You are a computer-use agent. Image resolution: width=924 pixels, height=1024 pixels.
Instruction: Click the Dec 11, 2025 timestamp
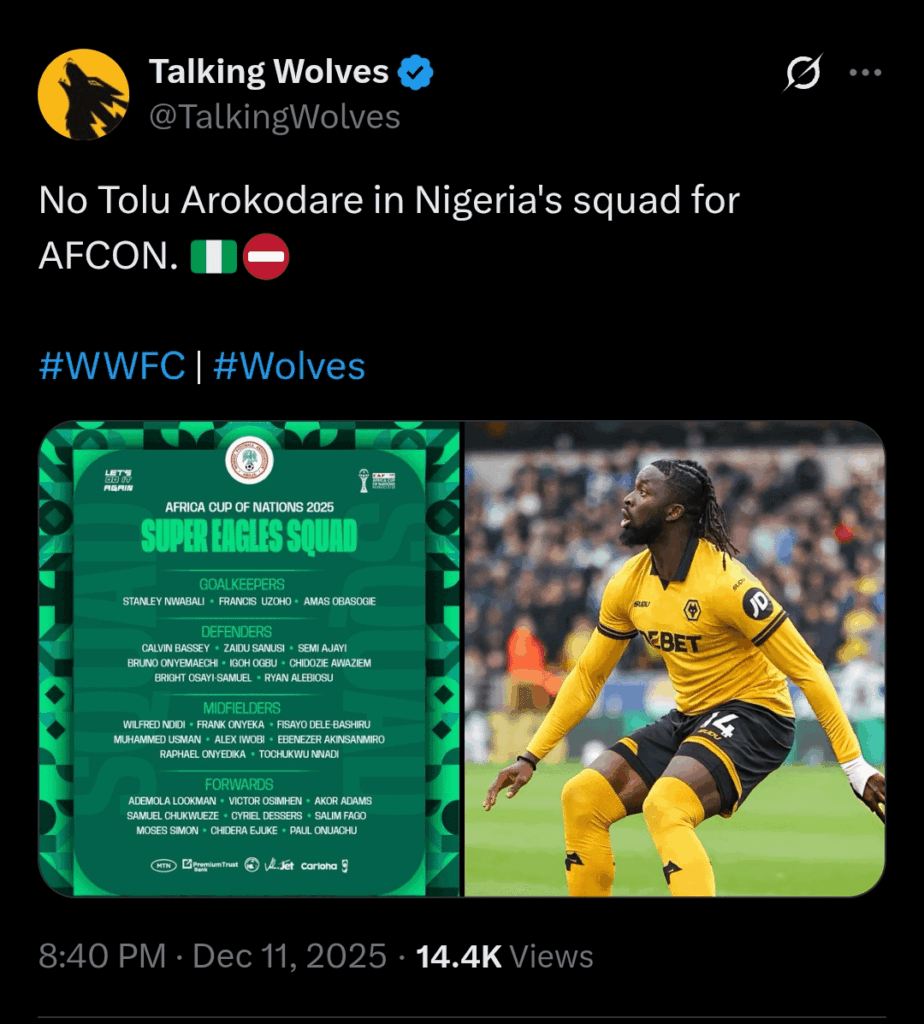click(x=290, y=955)
